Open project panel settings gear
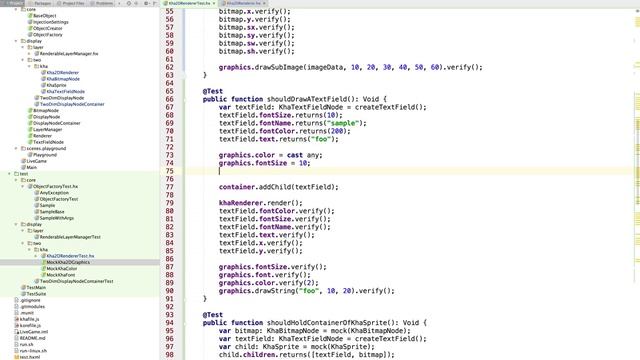This screenshot has height=360, width=640. point(146,3)
